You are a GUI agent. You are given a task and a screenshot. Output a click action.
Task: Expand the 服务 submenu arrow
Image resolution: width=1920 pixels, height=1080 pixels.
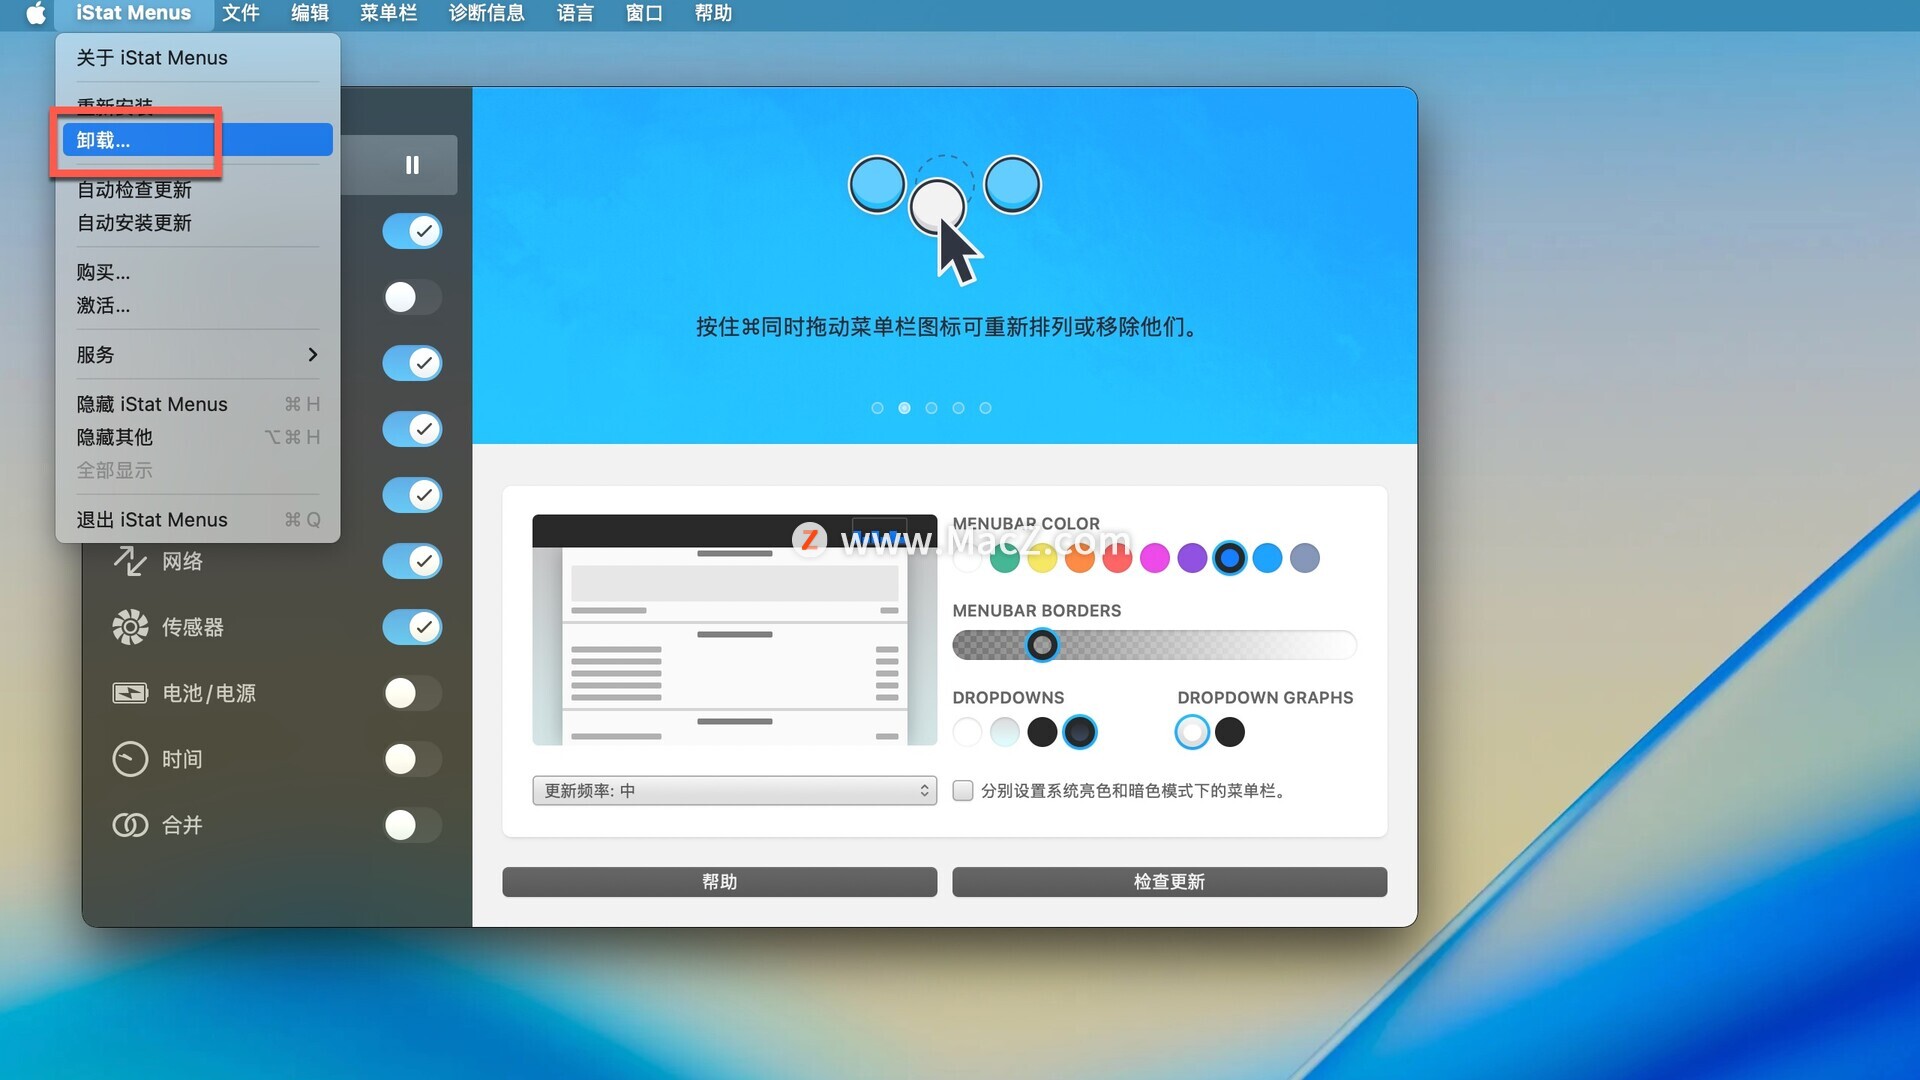point(312,355)
